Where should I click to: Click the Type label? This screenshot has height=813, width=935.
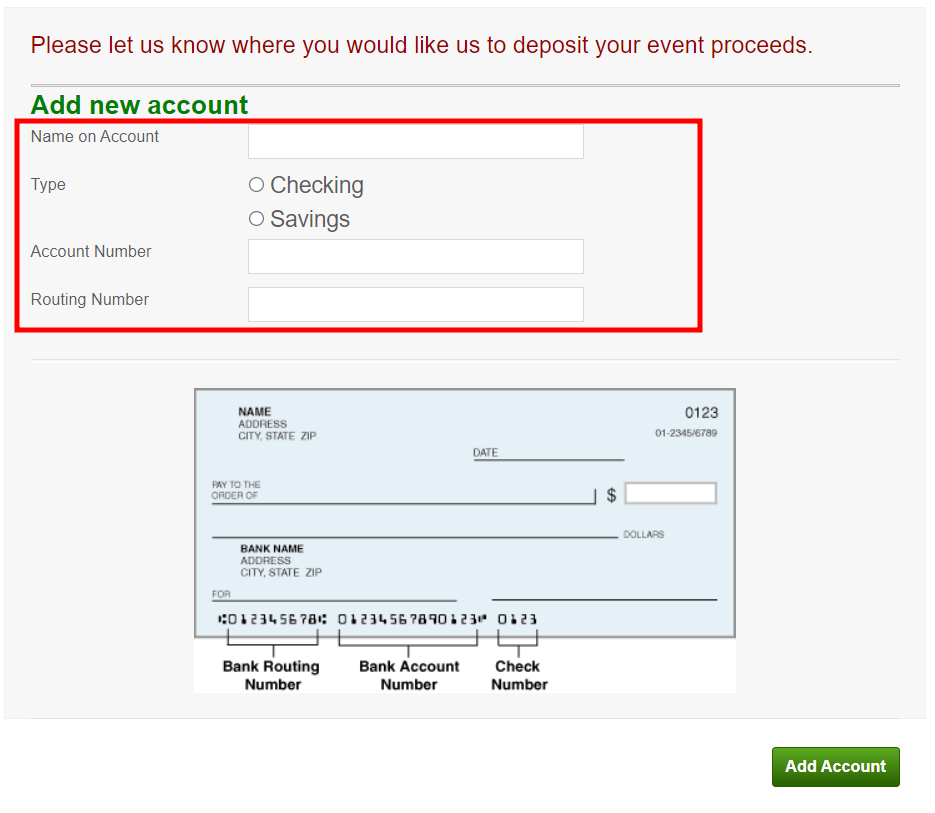click(48, 184)
